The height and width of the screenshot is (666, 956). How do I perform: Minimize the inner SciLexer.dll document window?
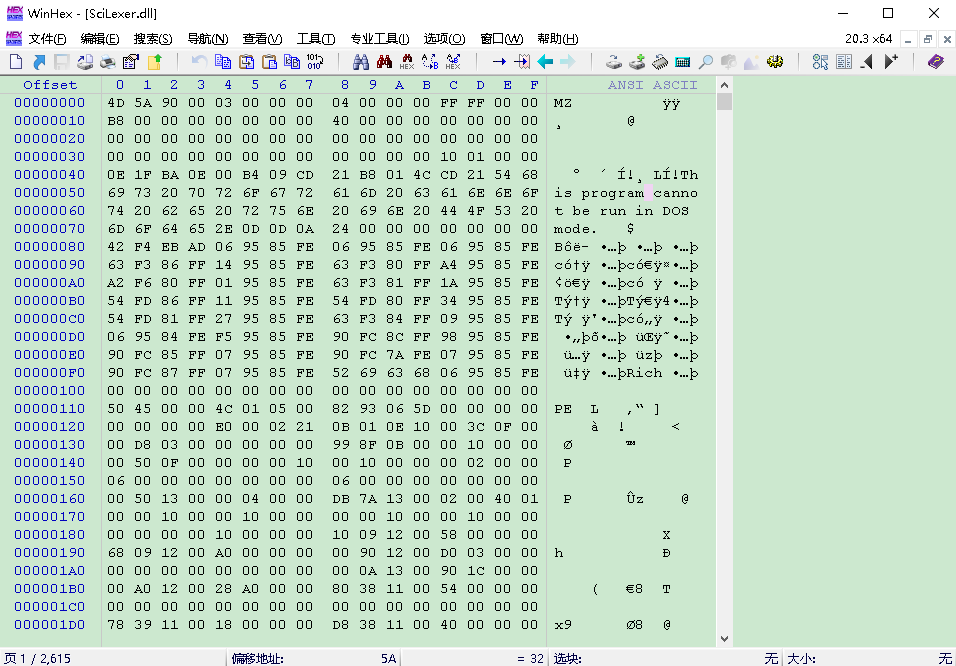point(908,40)
